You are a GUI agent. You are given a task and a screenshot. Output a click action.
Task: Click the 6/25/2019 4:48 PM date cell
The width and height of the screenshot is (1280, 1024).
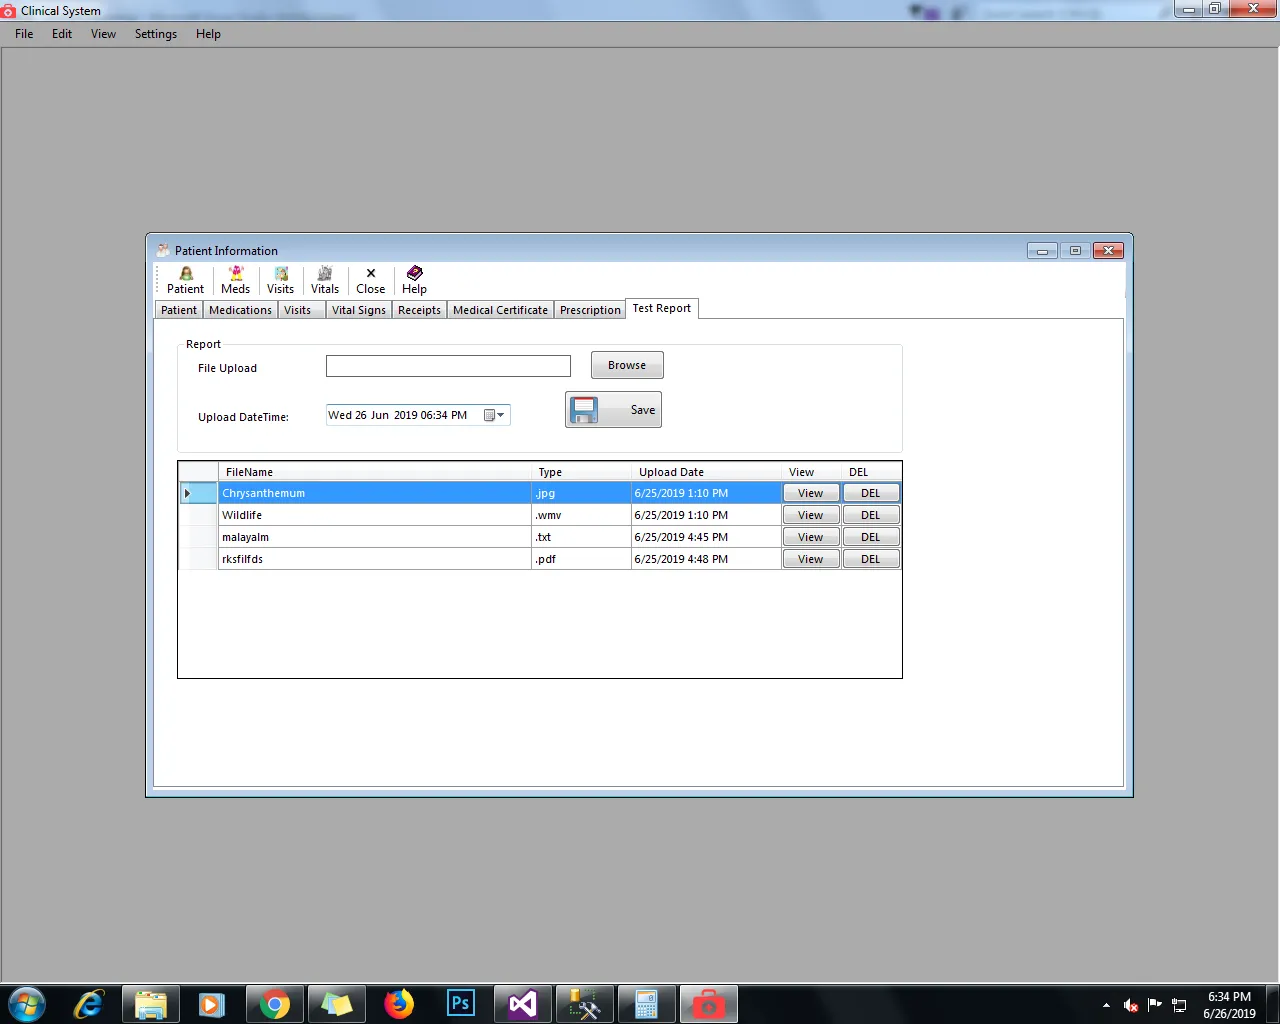pyautogui.click(x=706, y=559)
